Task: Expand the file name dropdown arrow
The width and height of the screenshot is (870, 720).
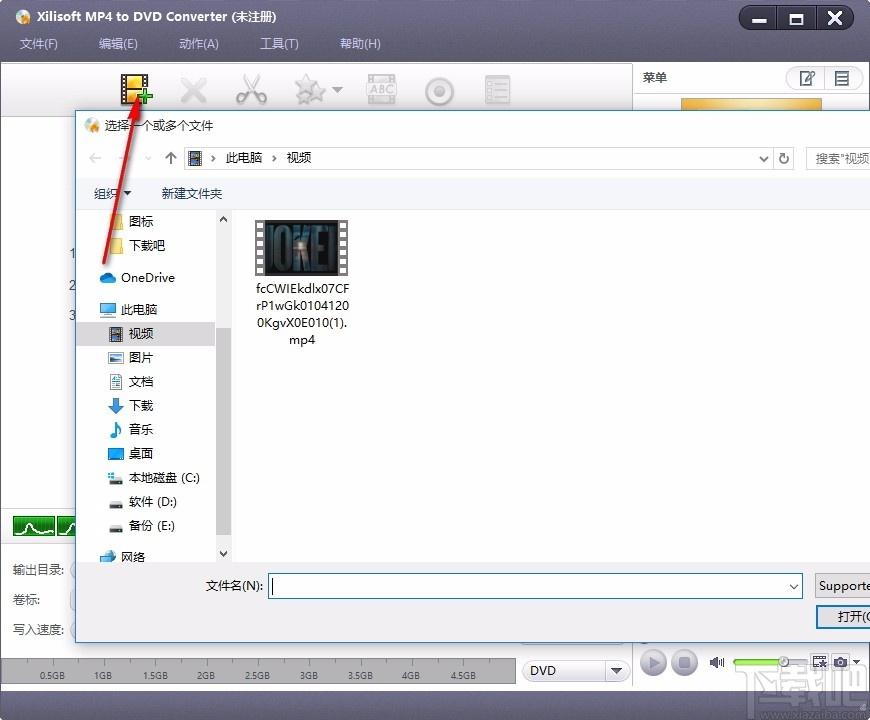Action: tap(793, 586)
